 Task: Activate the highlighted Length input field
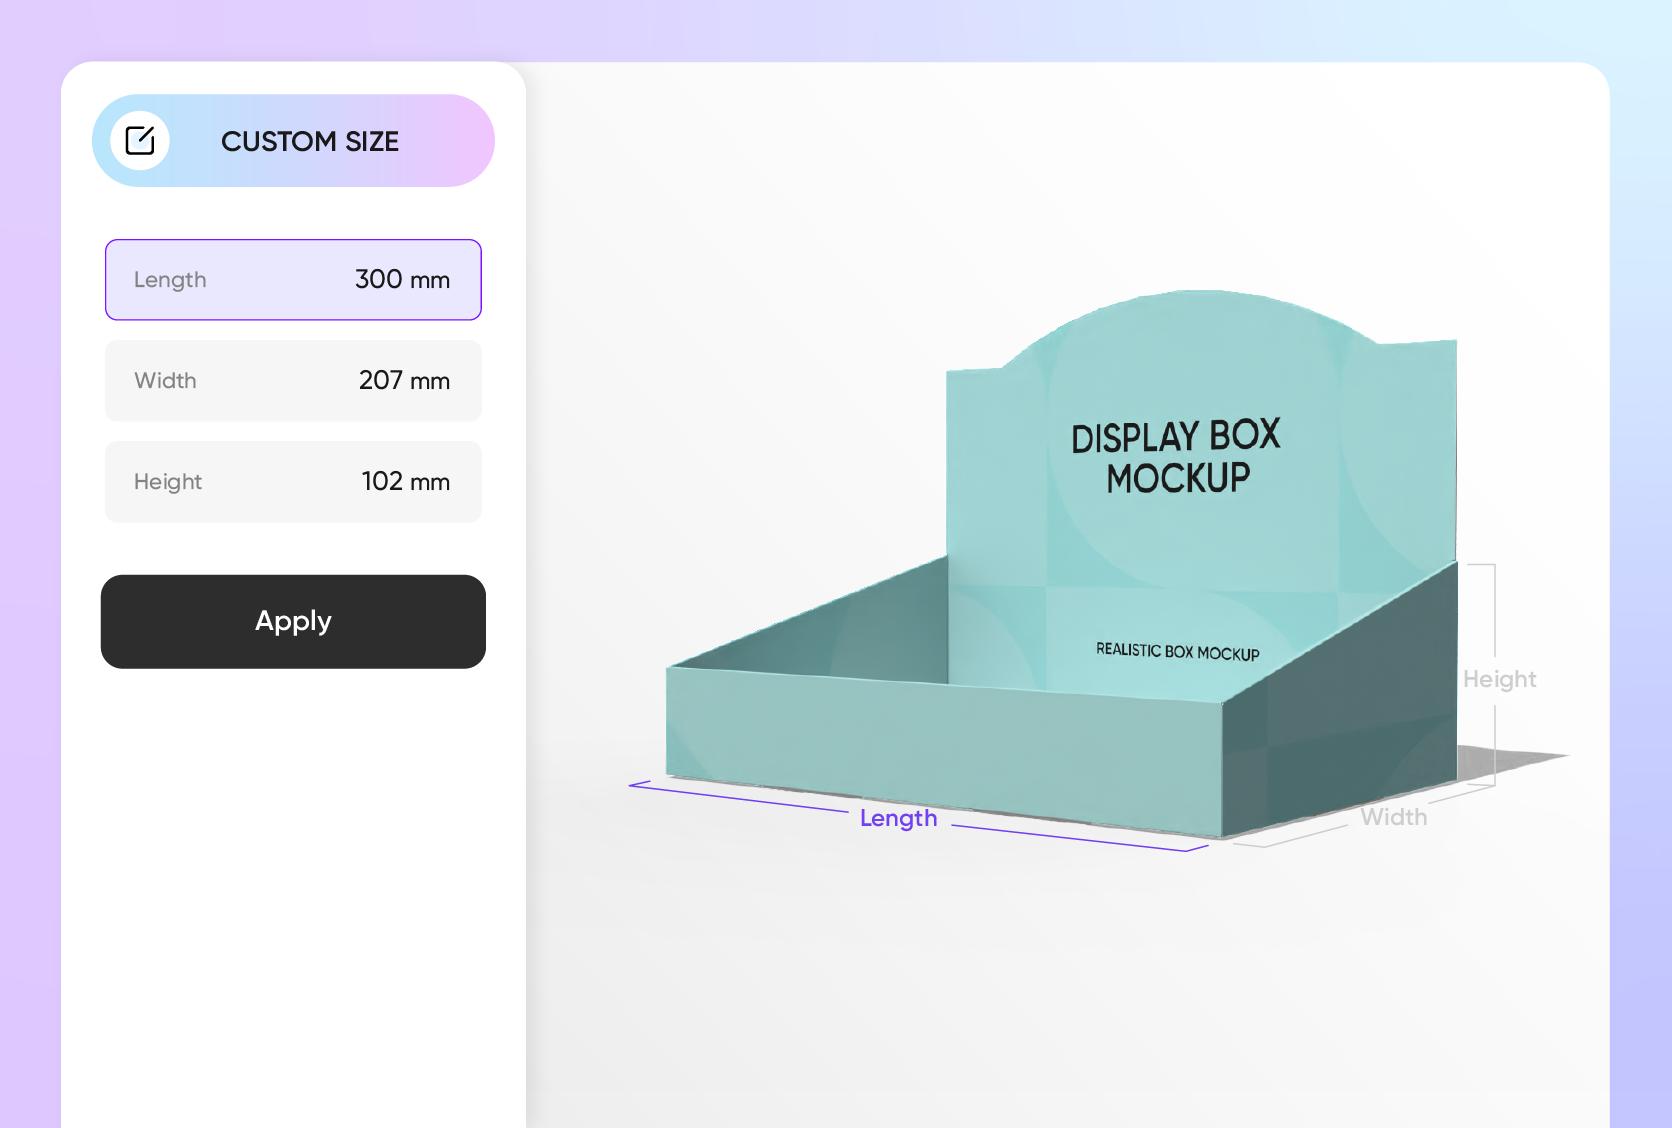click(x=293, y=280)
